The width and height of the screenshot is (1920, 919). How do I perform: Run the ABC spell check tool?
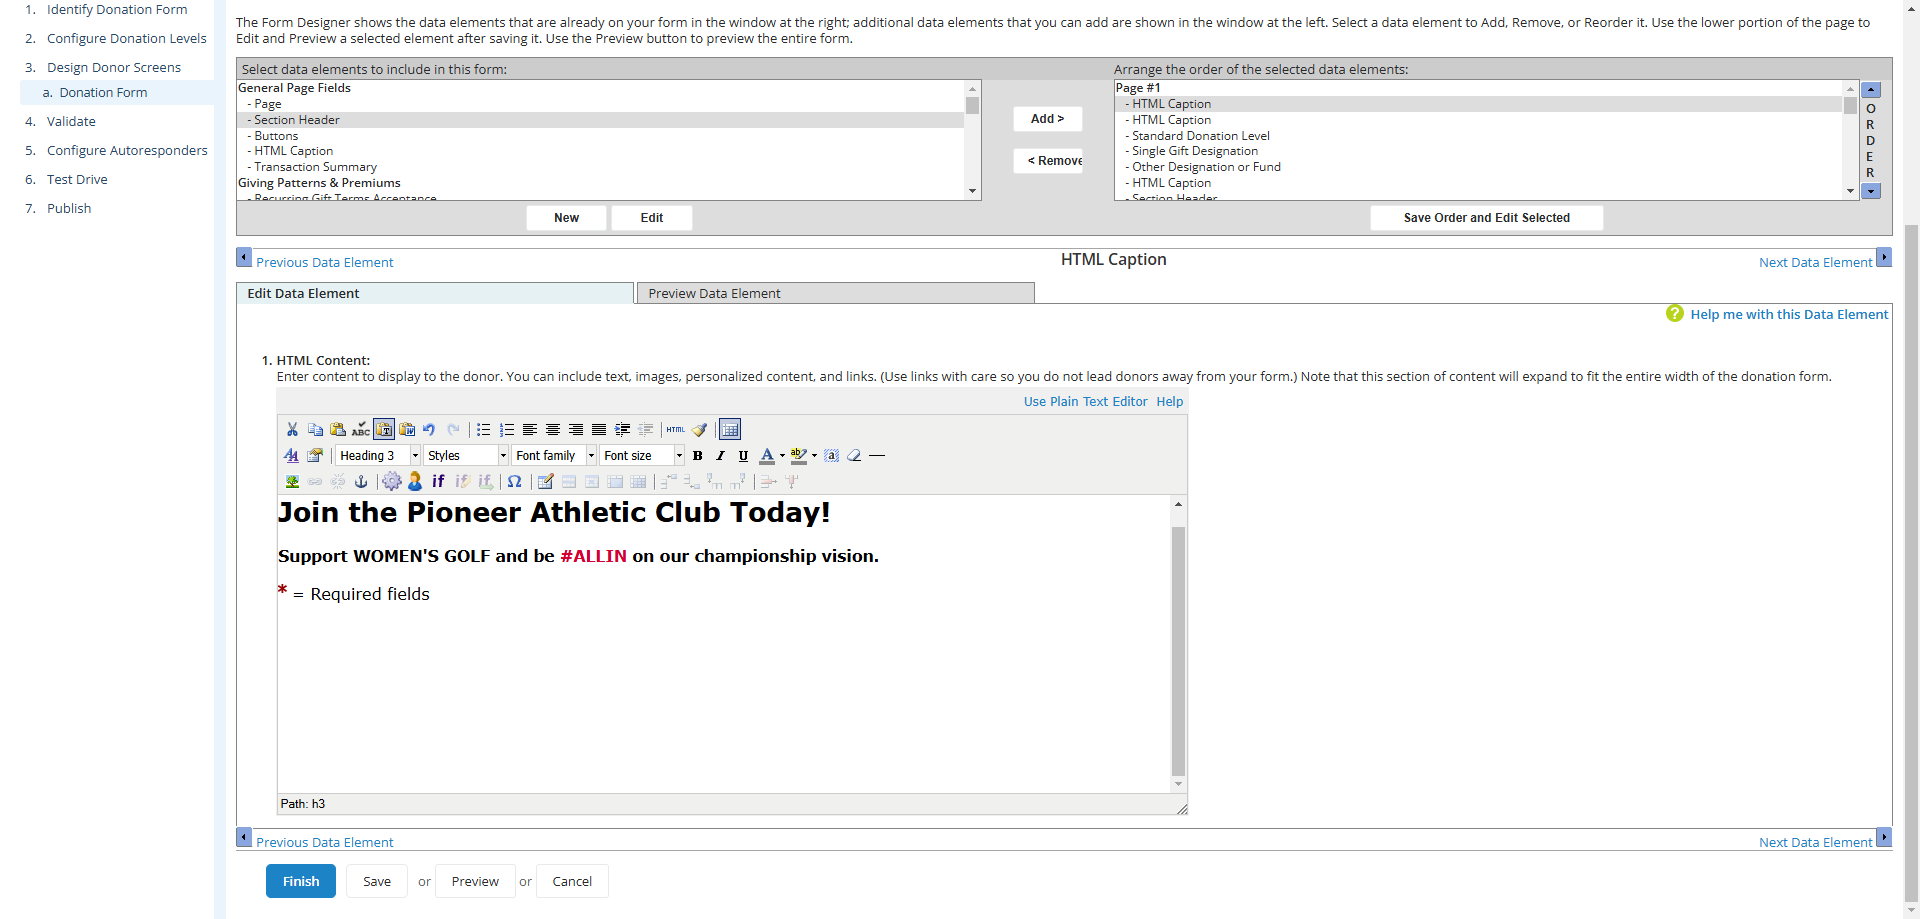(361, 429)
